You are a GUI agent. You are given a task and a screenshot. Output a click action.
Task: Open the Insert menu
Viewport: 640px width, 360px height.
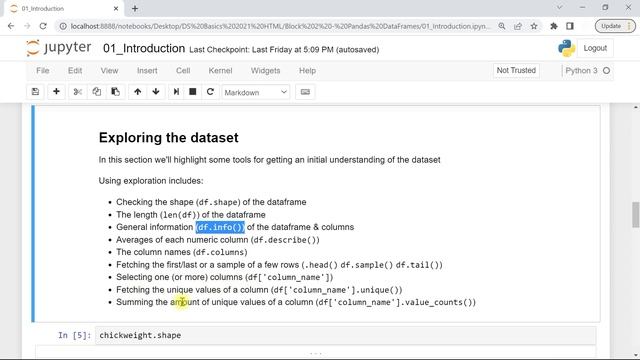[x=147, y=71]
